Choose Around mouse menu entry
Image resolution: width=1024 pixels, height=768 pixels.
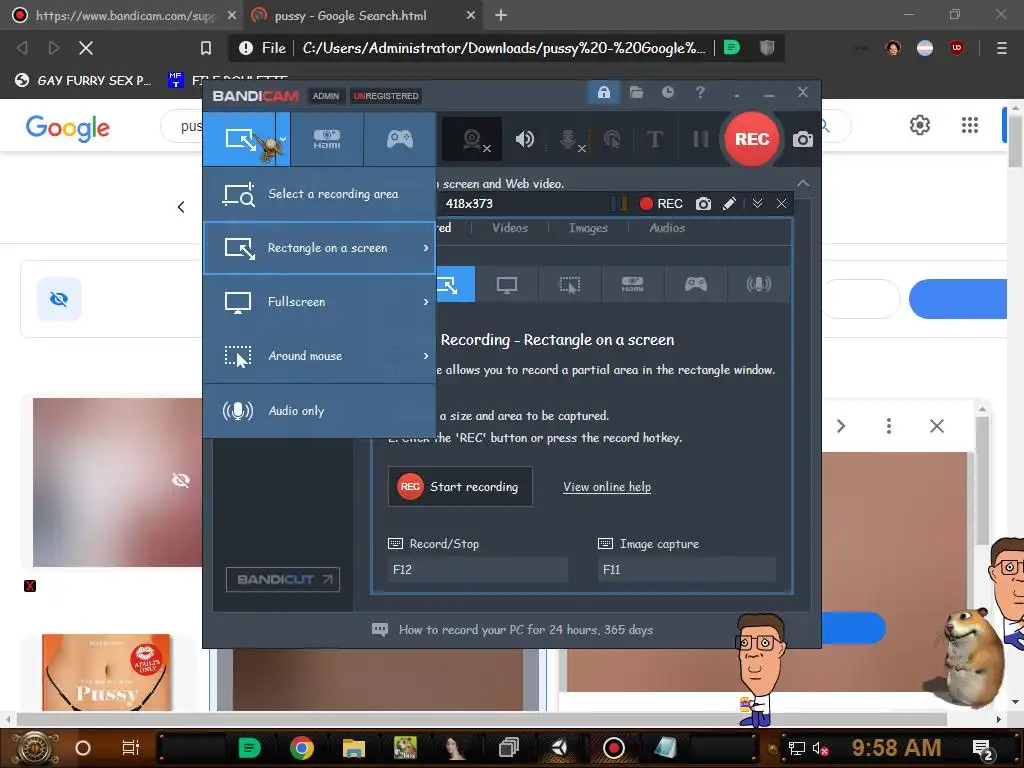tap(319, 356)
